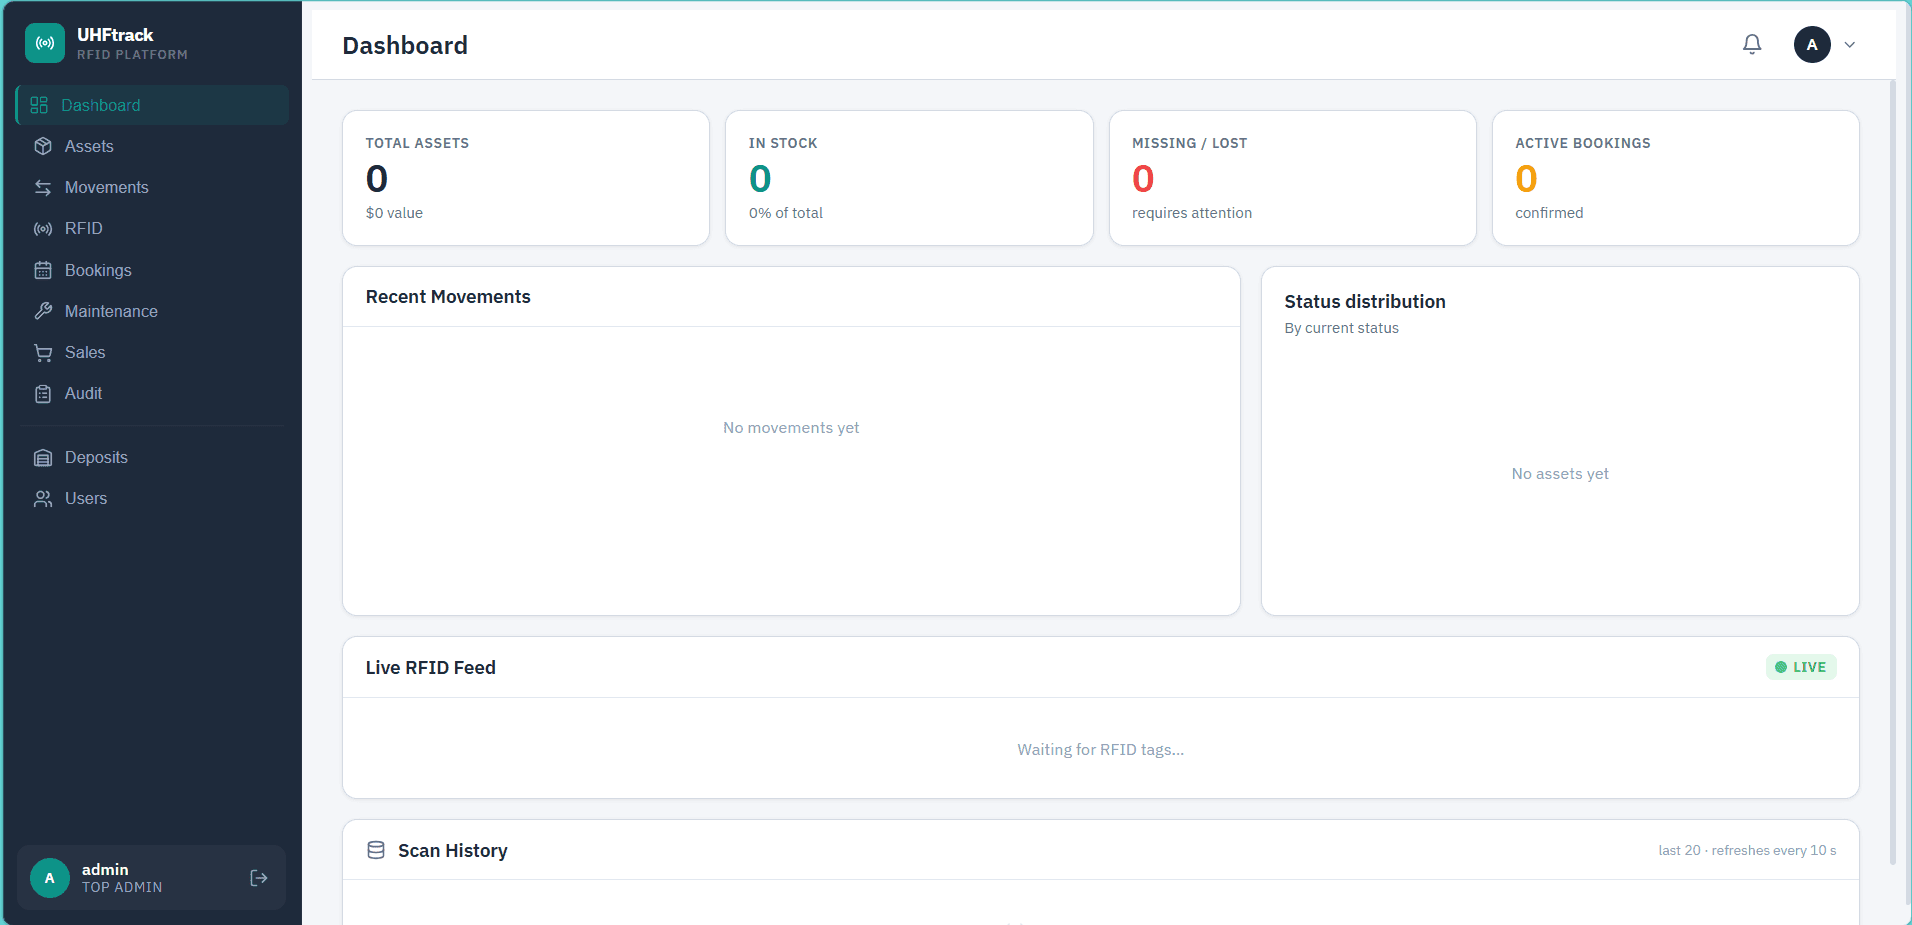This screenshot has height=925, width=1912.
Task: Click the Deposits building icon
Action: [x=43, y=457]
